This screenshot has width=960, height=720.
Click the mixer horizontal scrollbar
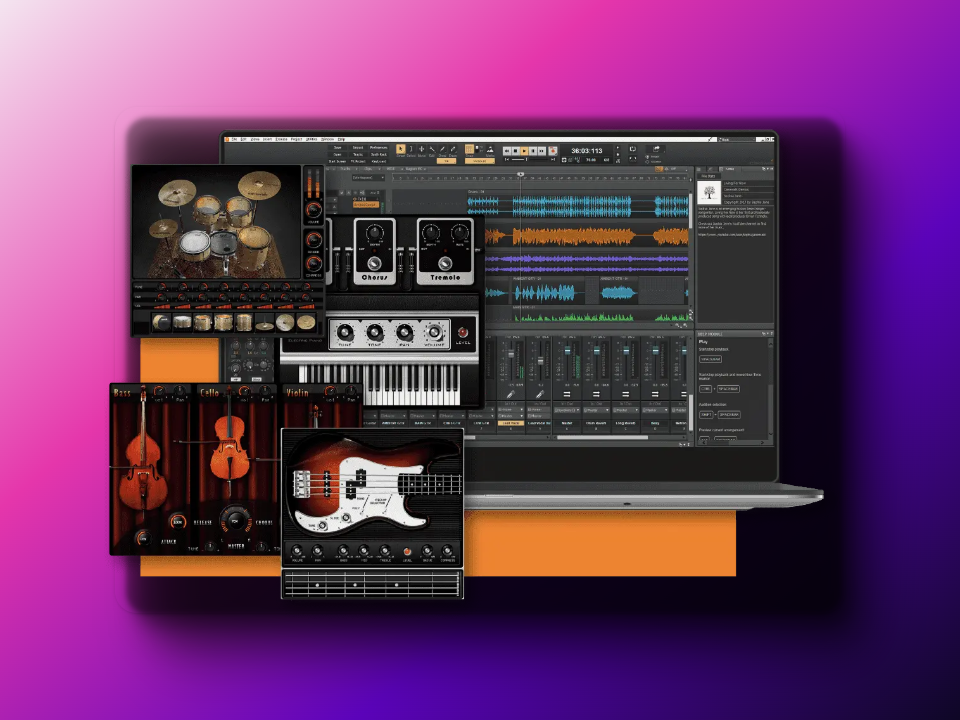[602, 437]
